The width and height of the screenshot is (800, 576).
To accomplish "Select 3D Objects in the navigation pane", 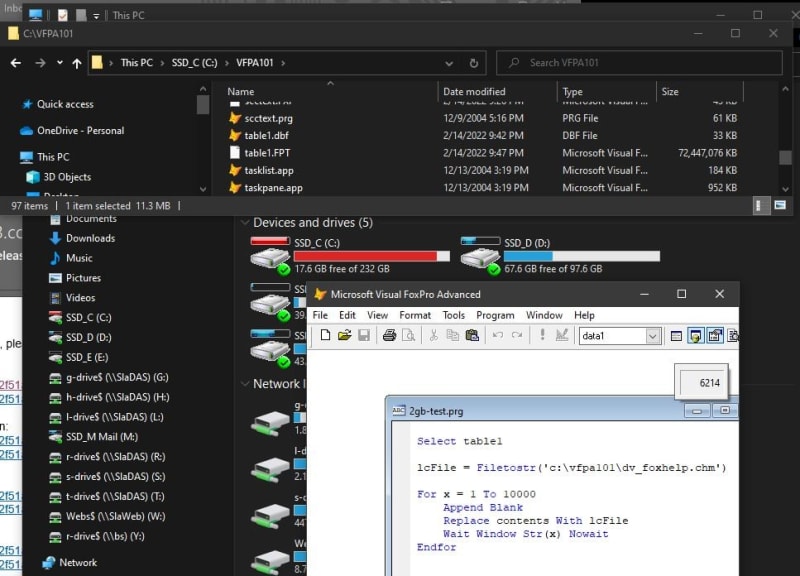I will point(67,177).
